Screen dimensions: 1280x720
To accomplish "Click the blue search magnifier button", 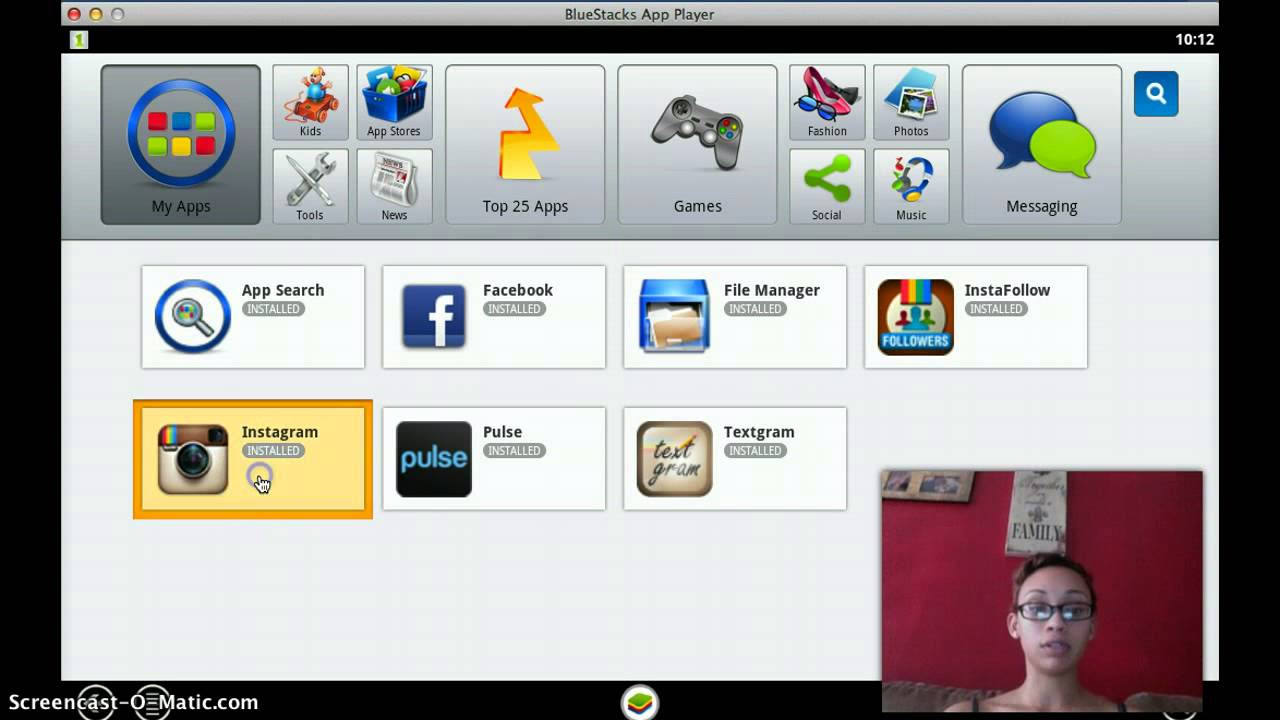I will click(x=1156, y=94).
